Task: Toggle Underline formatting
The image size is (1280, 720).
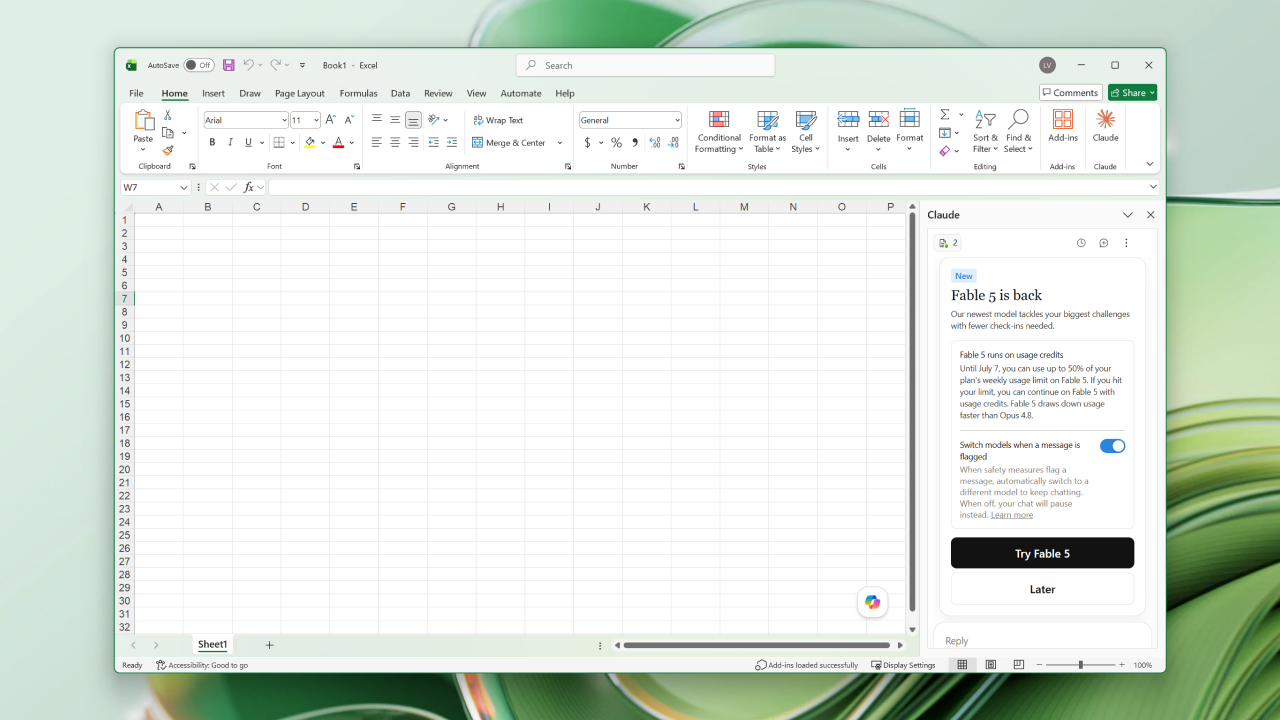Action: pos(249,143)
